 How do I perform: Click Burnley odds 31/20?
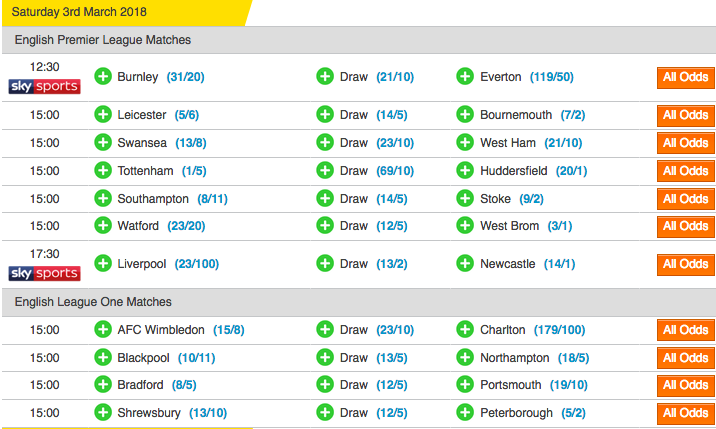(x=187, y=77)
